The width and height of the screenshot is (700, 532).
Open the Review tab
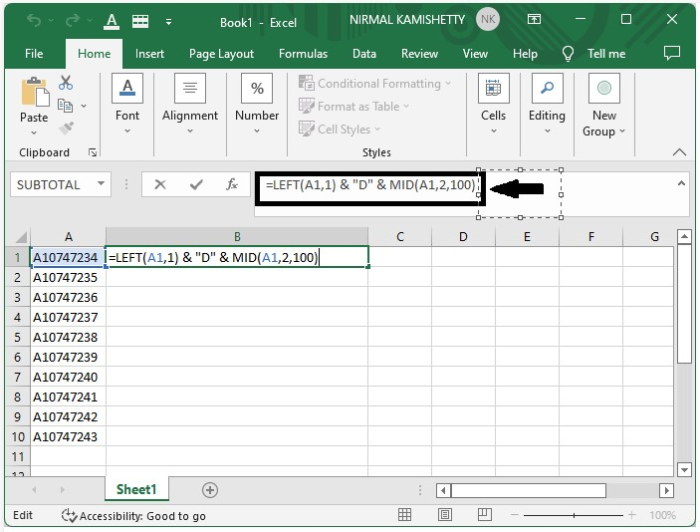pyautogui.click(x=419, y=54)
